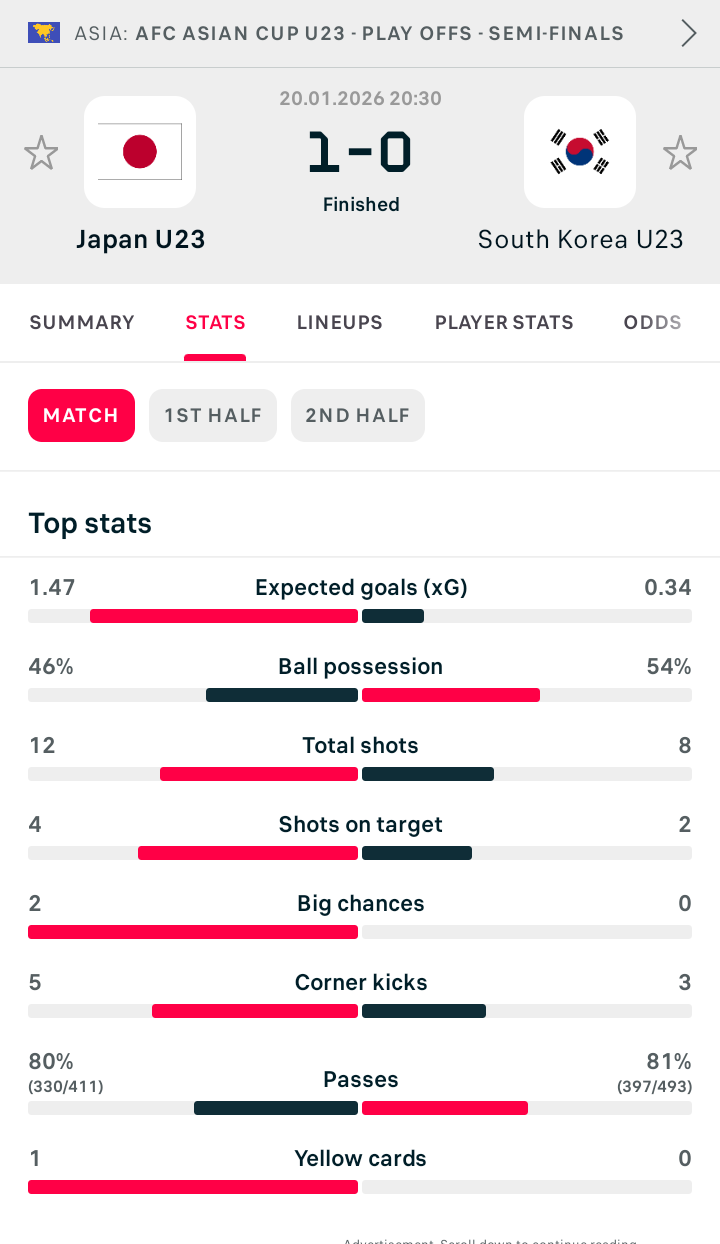Click the Ball possession stat bar
Viewport: 720px width, 1244px height.
pos(360,694)
